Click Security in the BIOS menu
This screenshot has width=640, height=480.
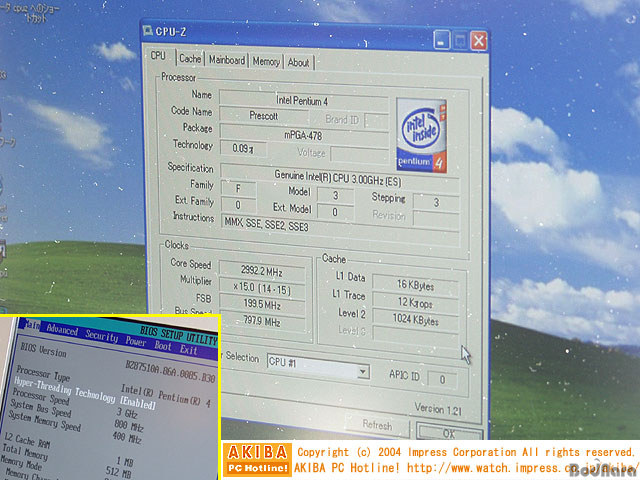pos(102,336)
